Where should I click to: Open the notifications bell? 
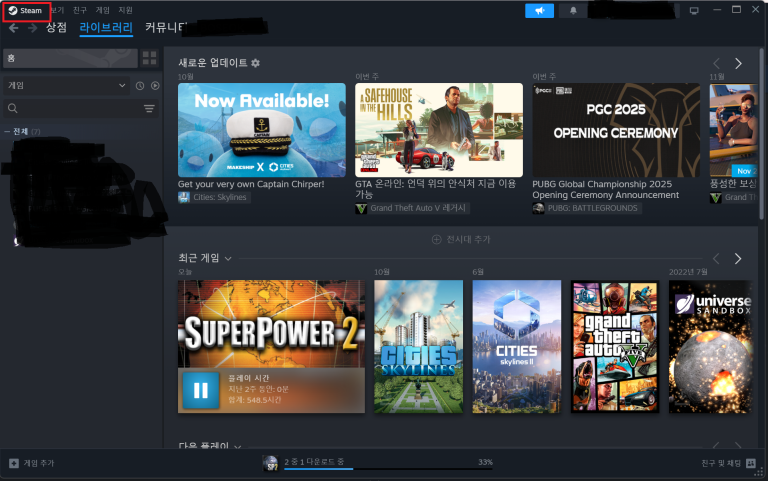(573, 11)
